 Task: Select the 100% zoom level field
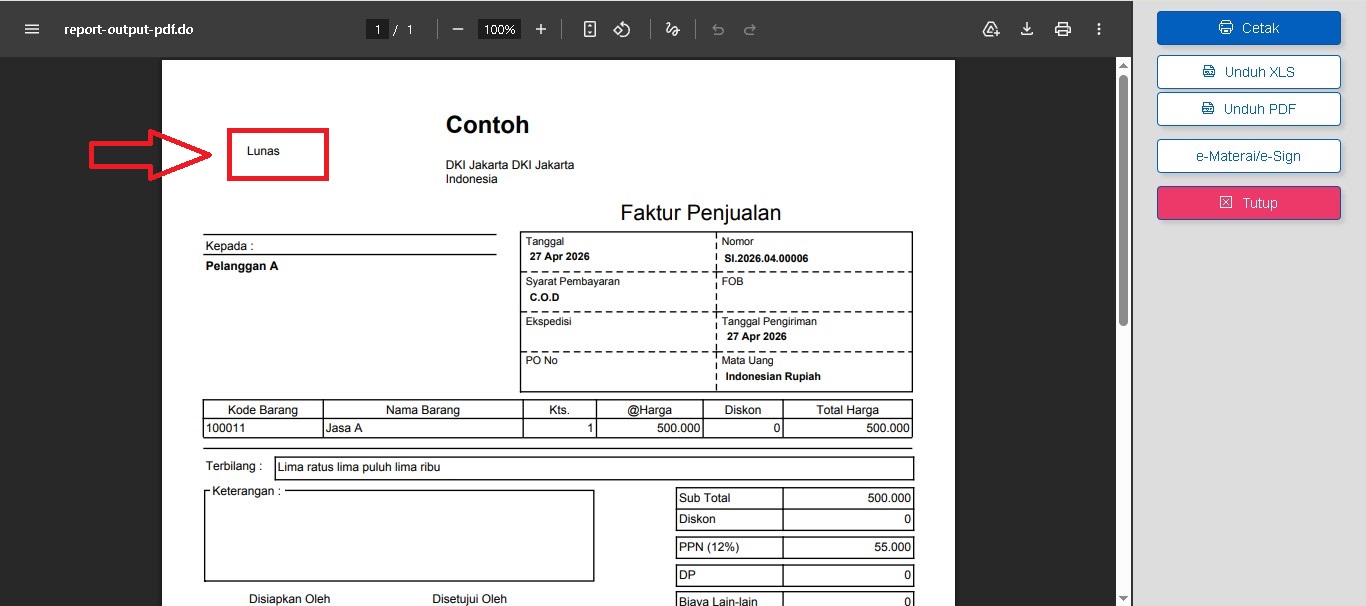coord(499,29)
